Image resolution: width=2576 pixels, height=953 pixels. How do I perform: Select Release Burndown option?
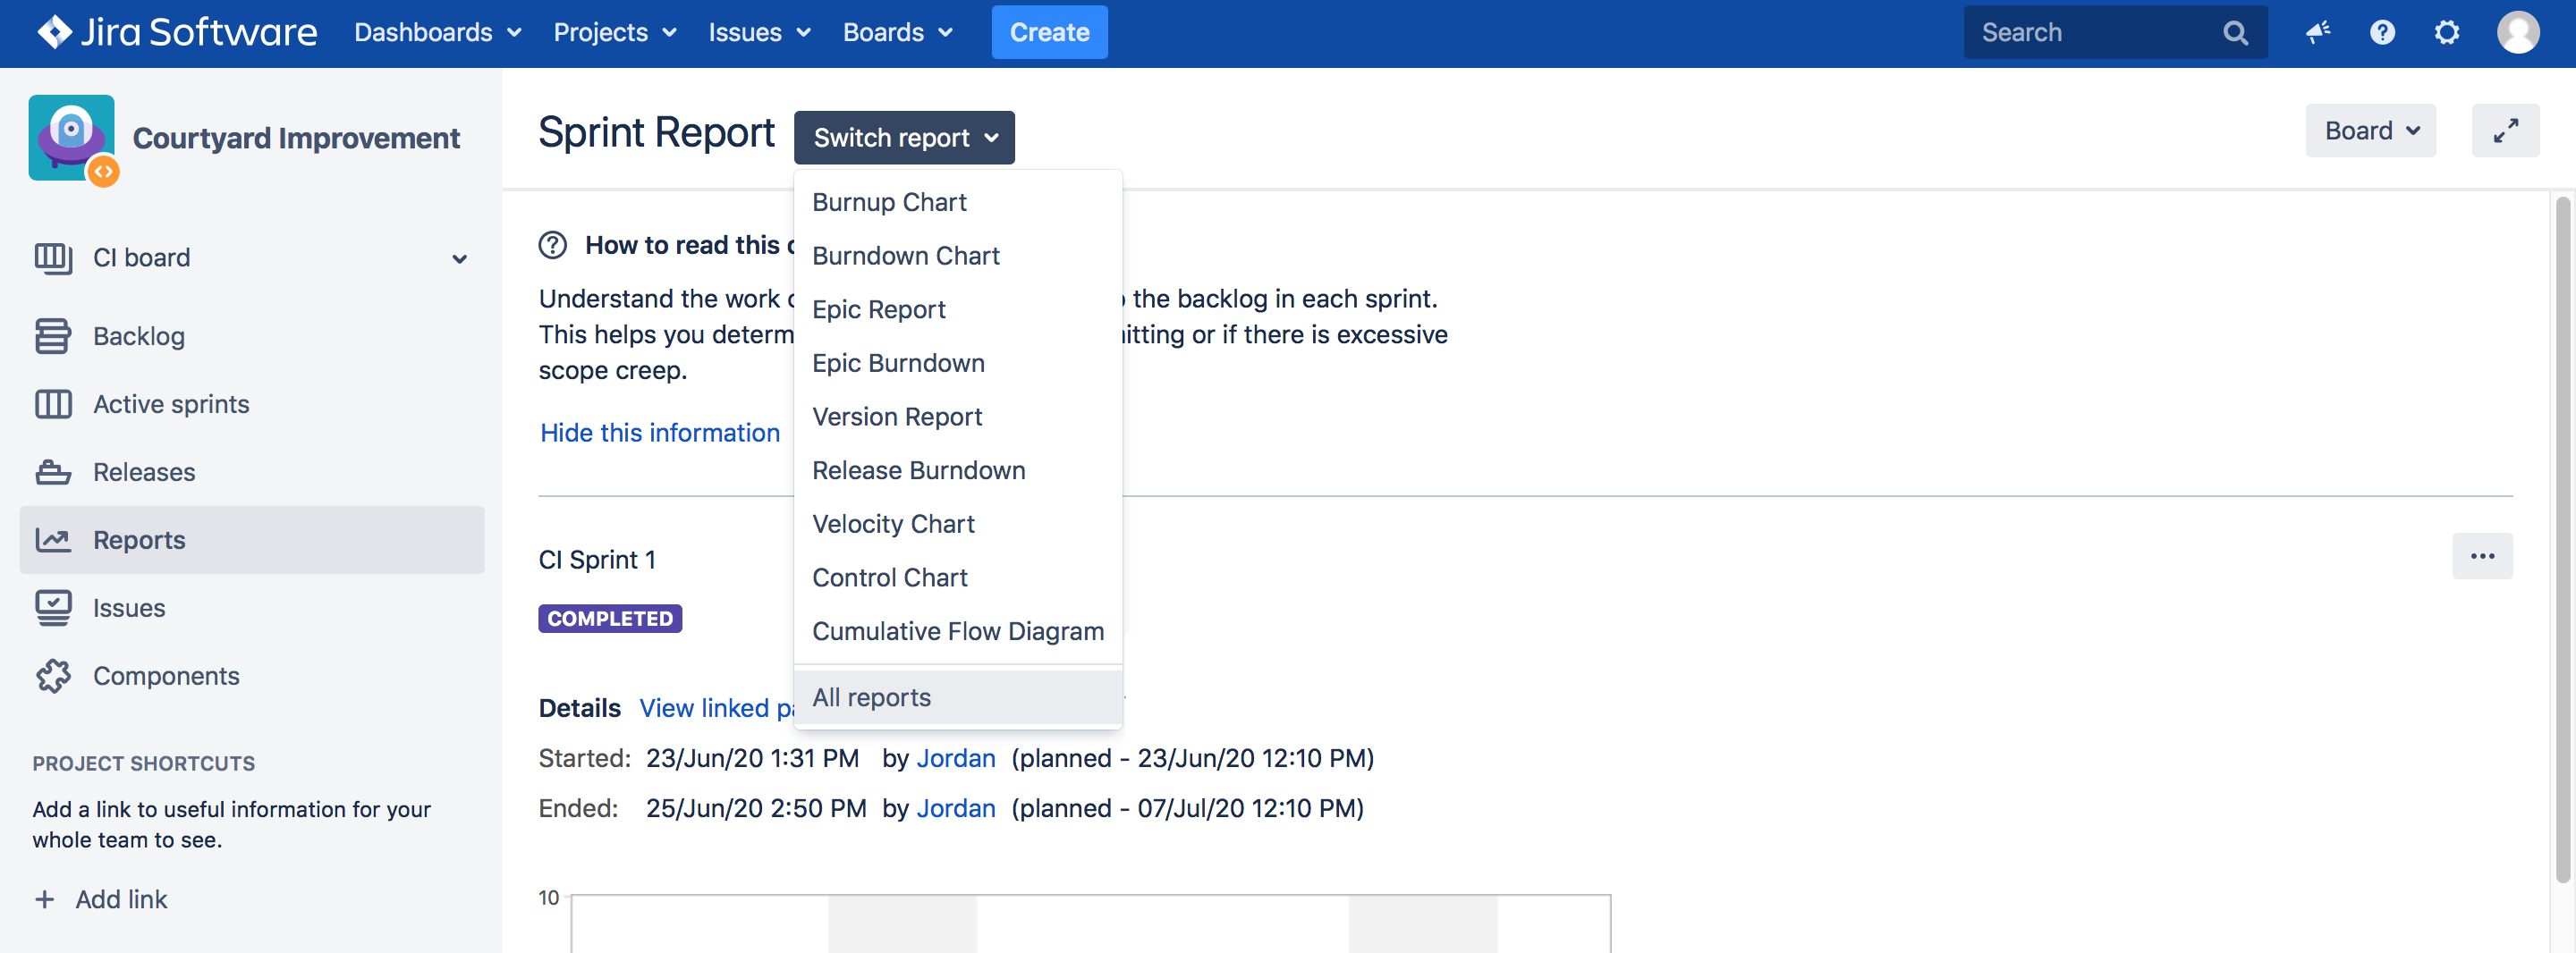(x=957, y=471)
